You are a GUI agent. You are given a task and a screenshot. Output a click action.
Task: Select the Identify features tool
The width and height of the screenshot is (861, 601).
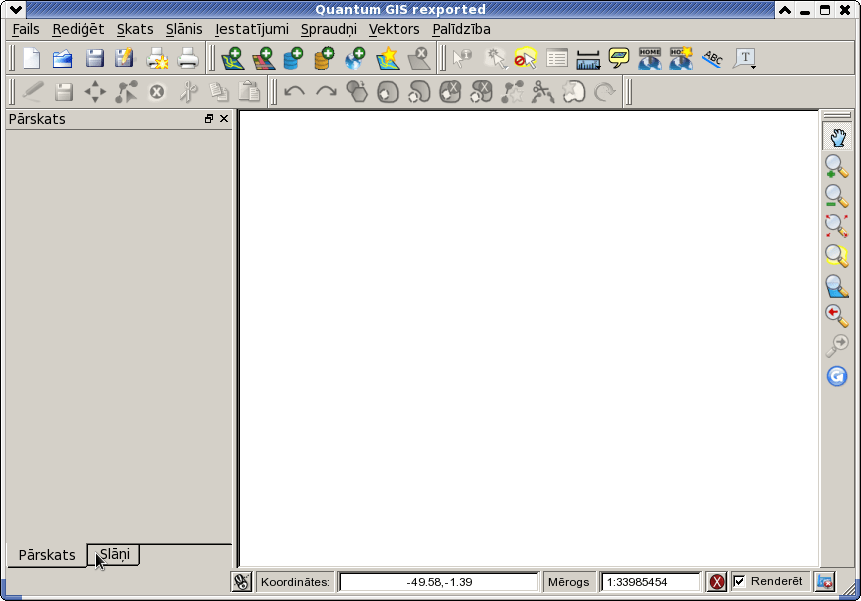[x=462, y=58]
